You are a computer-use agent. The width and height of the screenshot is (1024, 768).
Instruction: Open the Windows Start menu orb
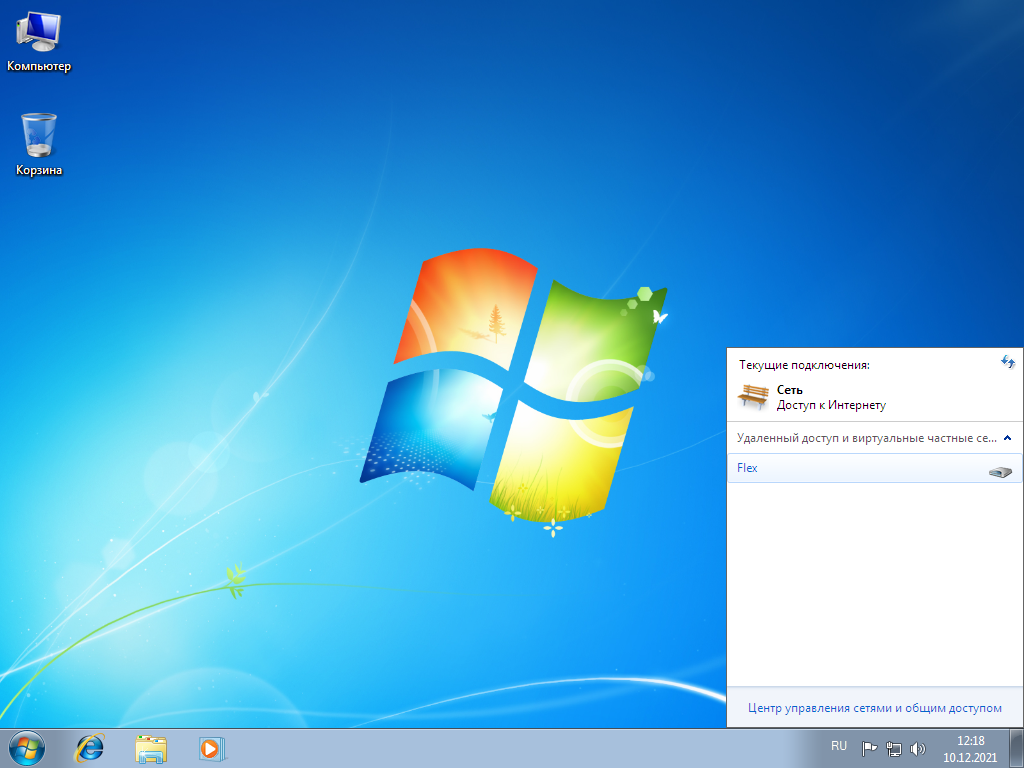pos(27,748)
